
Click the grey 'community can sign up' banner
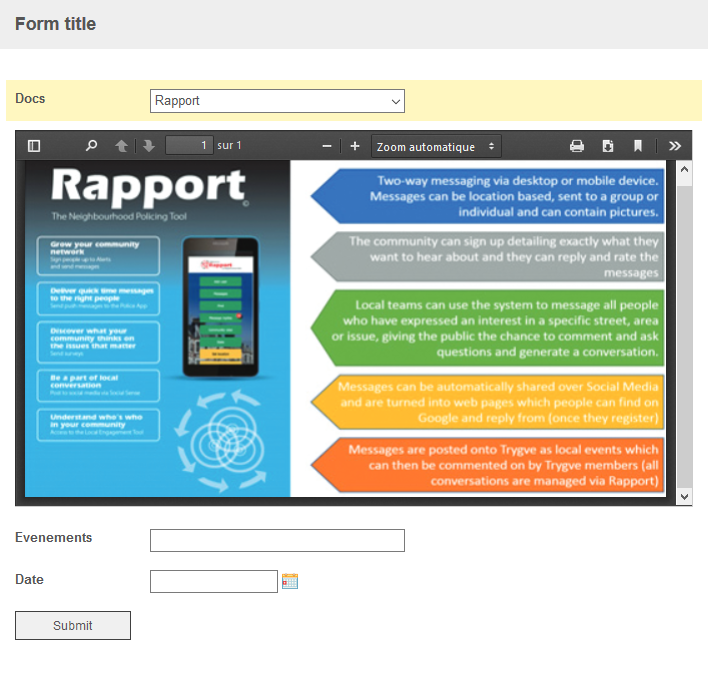tap(488, 257)
